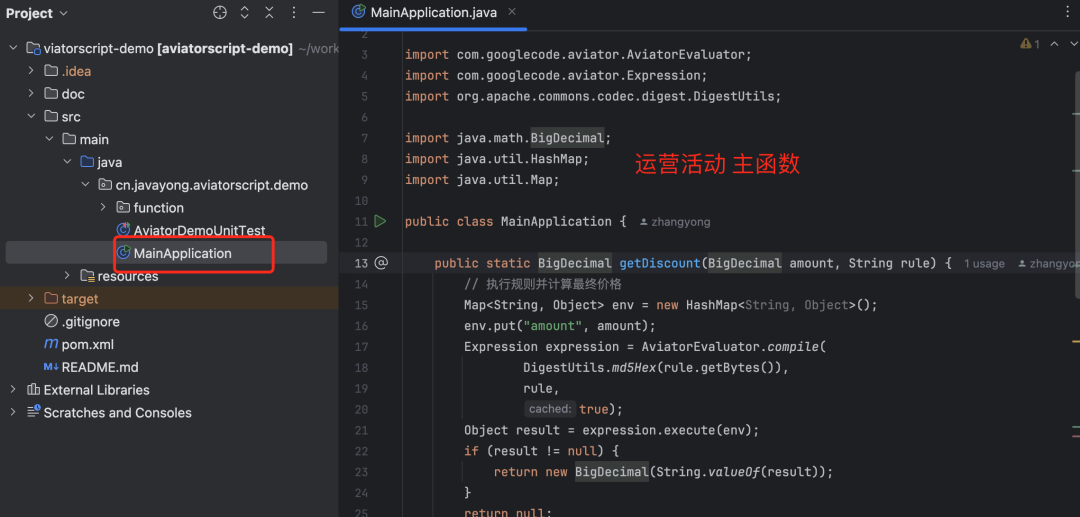
Task: Open the Project view dropdown
Action: click(x=37, y=13)
